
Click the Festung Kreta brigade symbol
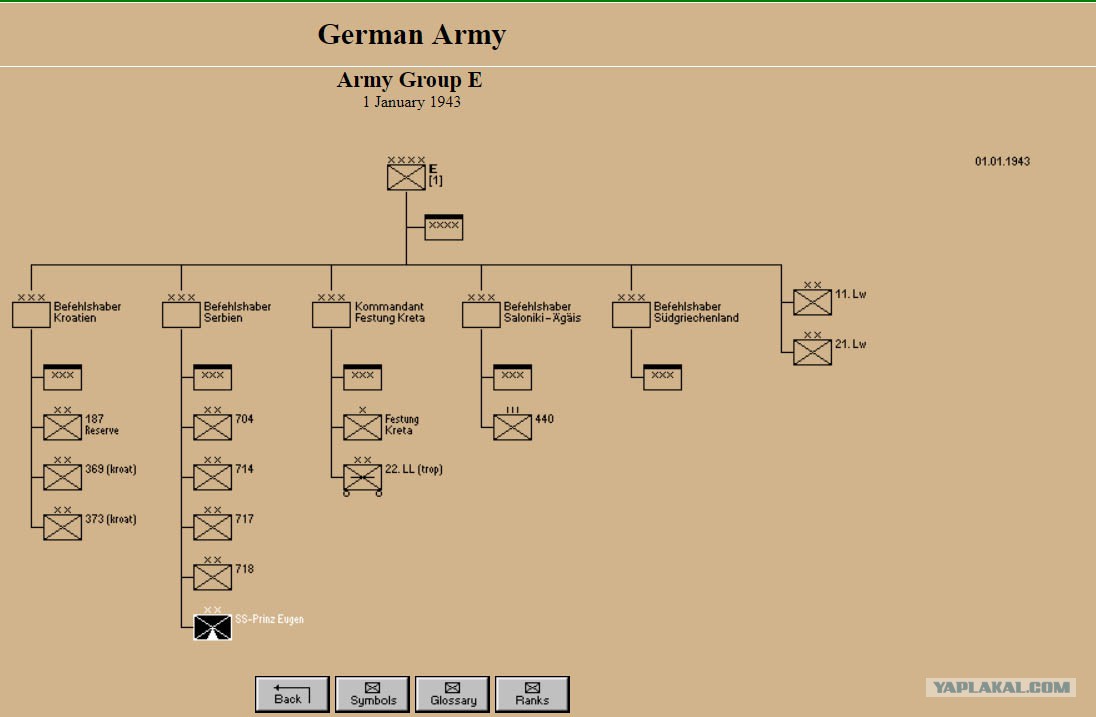(x=363, y=427)
